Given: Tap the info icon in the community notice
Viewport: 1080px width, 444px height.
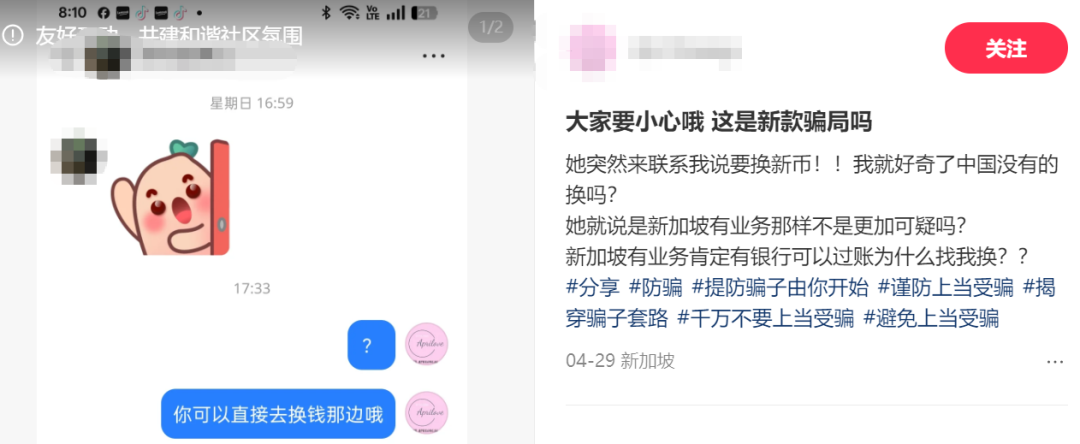Looking at the screenshot, I should point(12,35).
